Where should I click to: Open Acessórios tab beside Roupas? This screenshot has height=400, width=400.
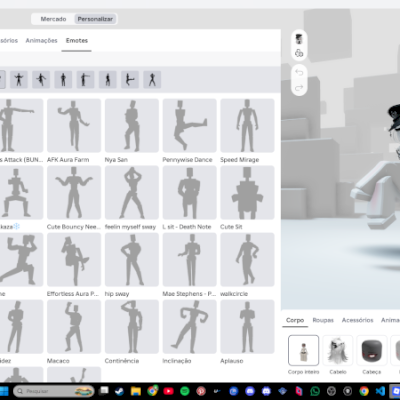click(x=357, y=320)
